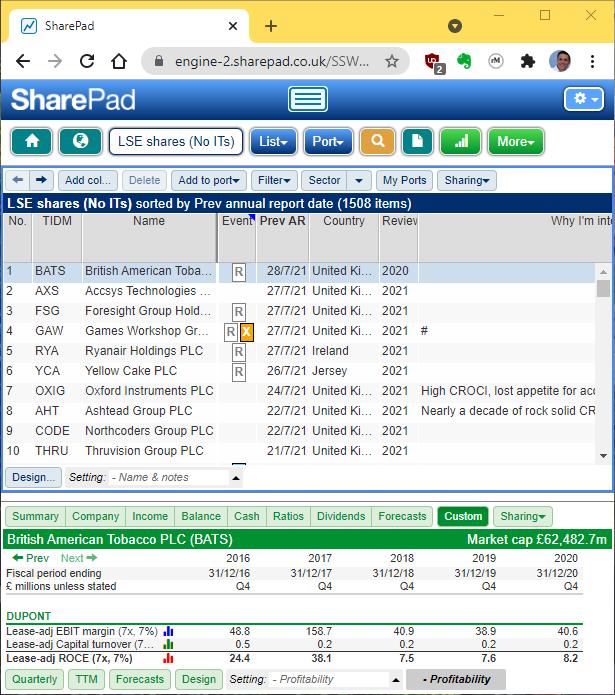Open the Name & notes setting selector
The width and height of the screenshot is (615, 695).
coord(175,477)
